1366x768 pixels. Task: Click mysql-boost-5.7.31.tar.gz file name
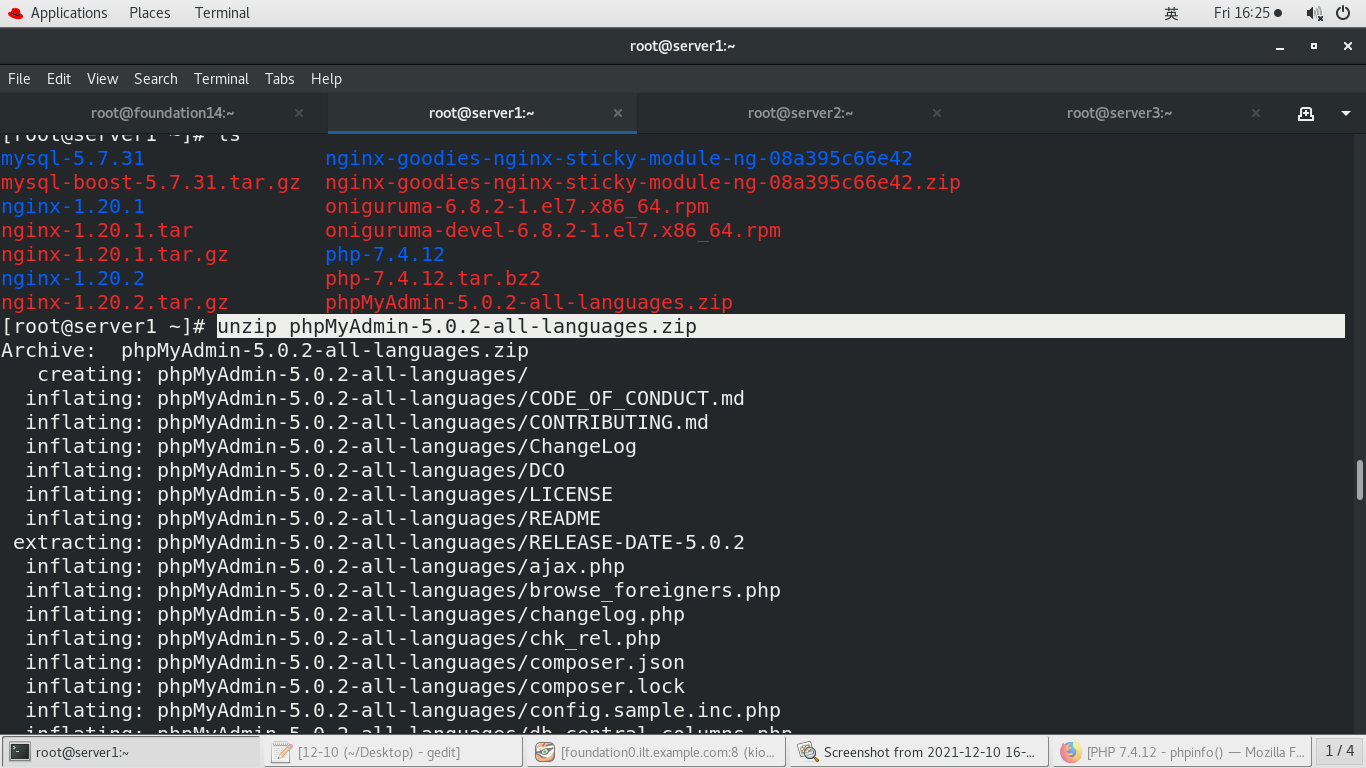[151, 182]
